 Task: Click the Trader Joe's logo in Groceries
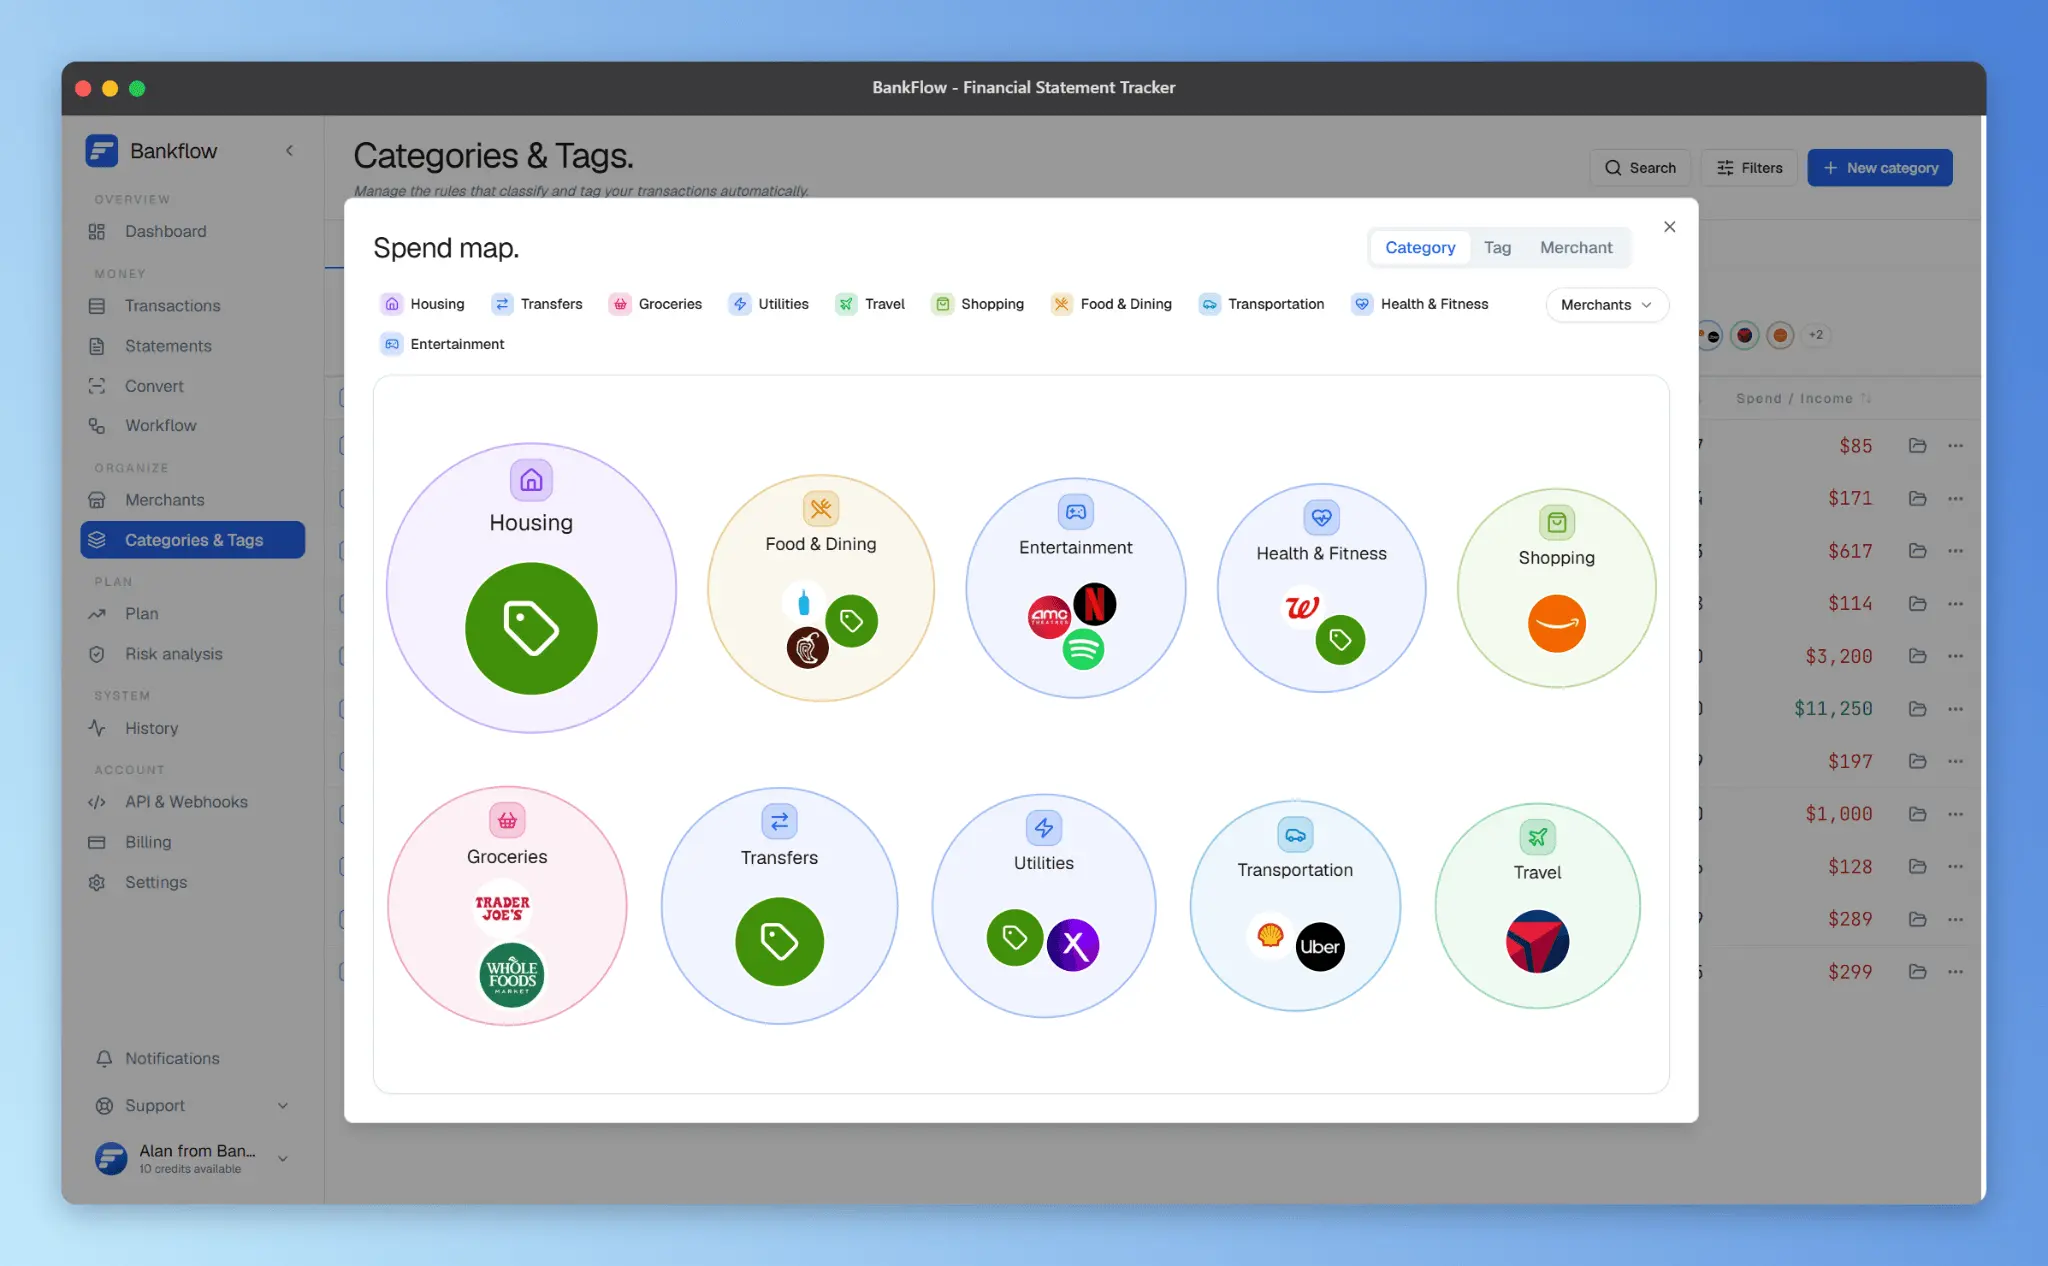click(x=502, y=907)
